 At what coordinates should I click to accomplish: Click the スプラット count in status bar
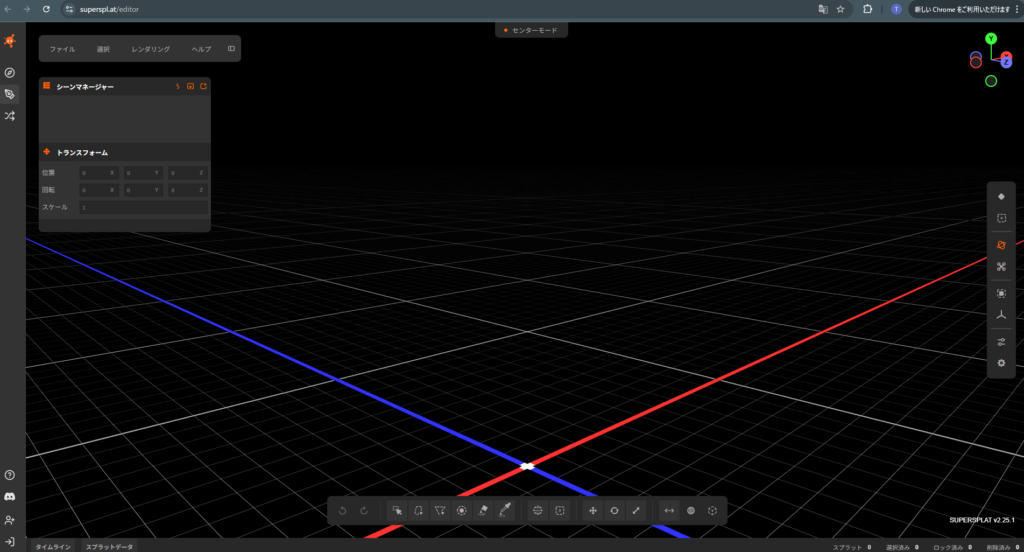(852, 547)
